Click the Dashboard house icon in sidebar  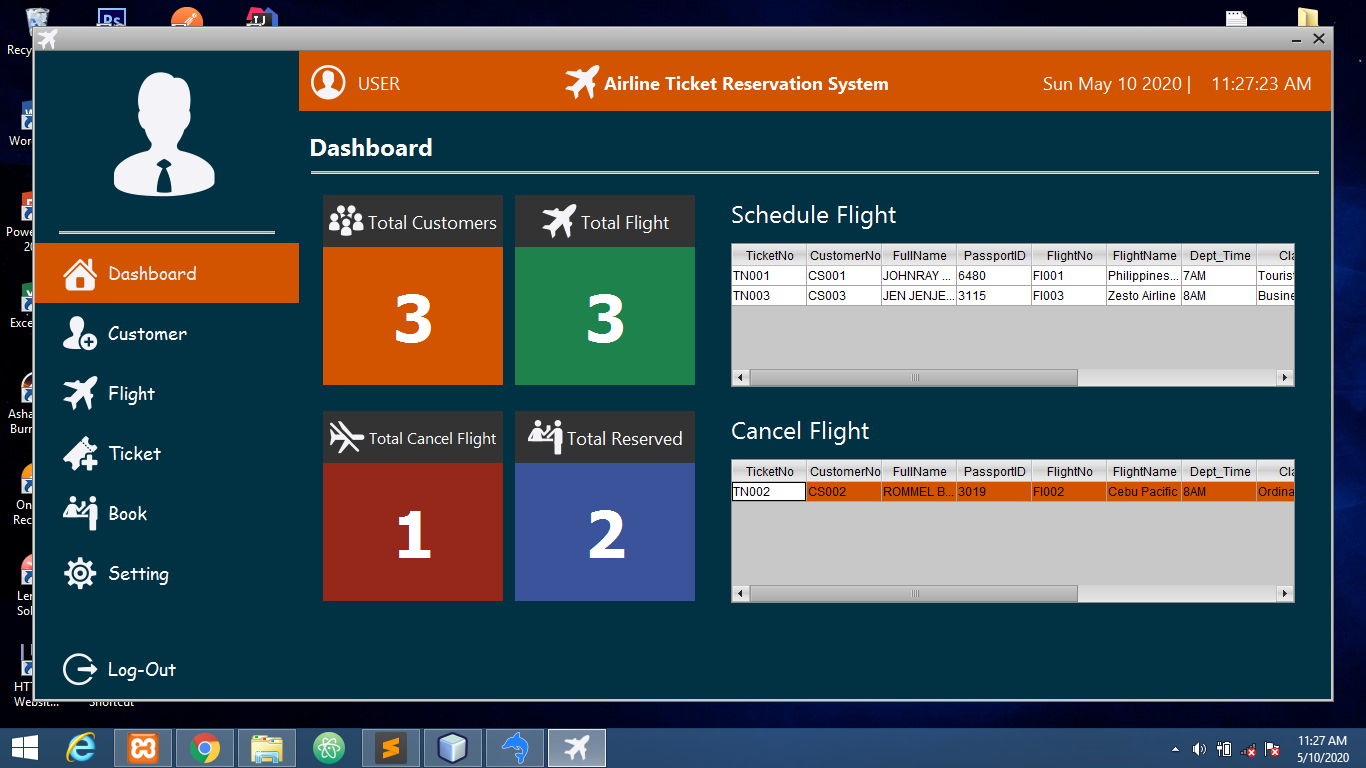click(x=80, y=274)
